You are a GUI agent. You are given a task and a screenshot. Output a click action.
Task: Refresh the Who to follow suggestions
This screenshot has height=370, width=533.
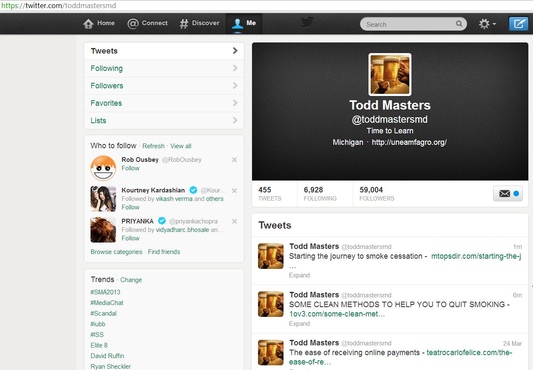153,146
